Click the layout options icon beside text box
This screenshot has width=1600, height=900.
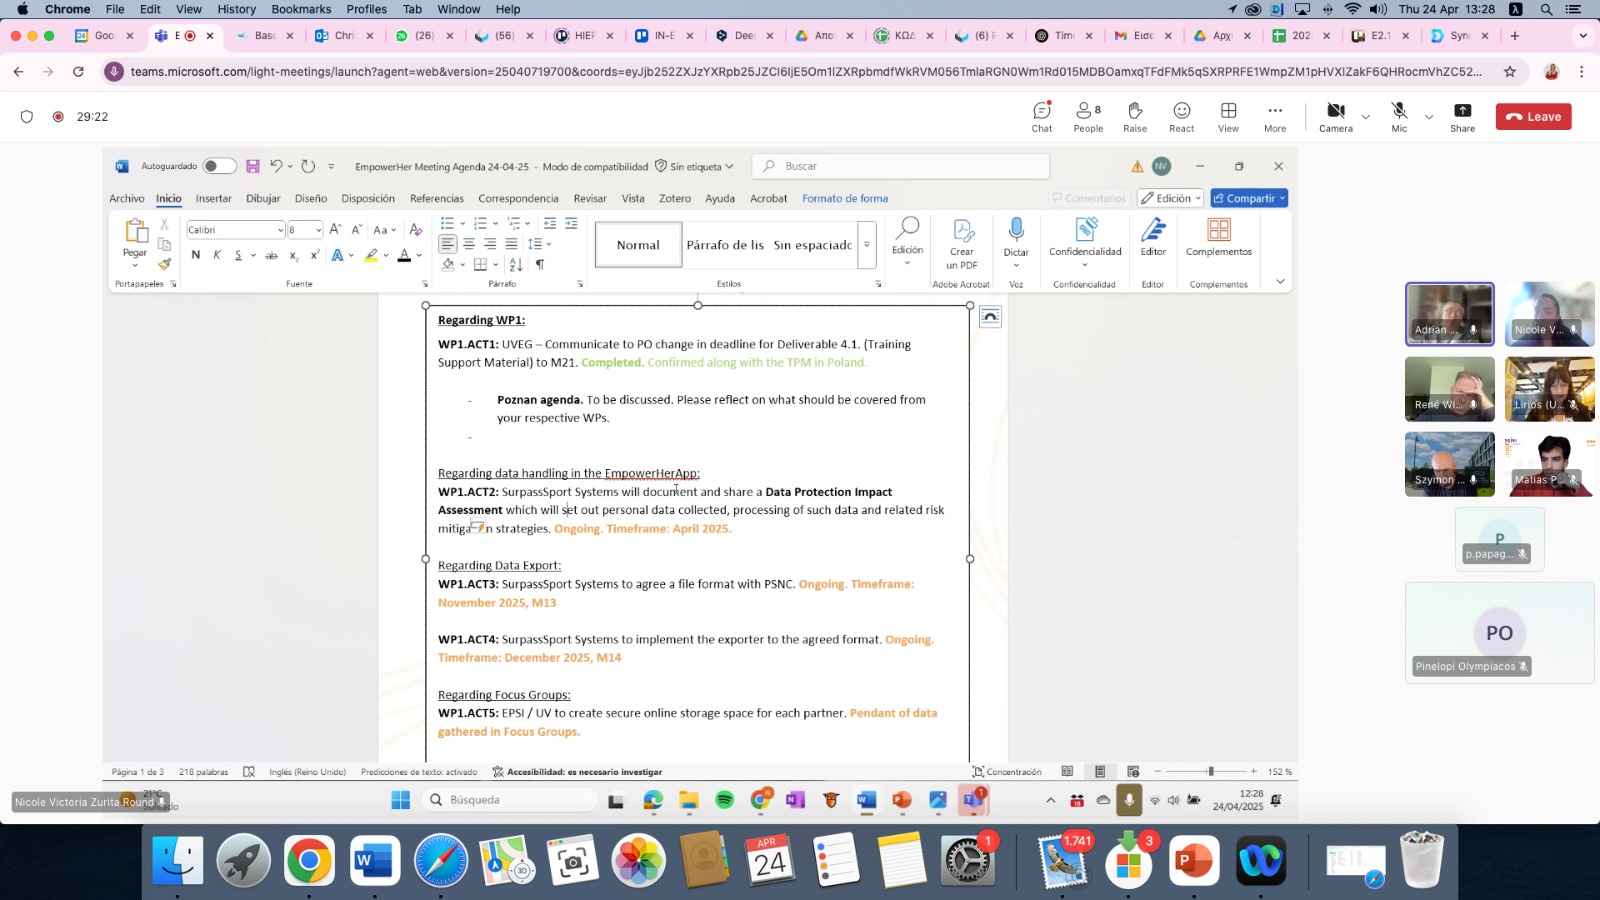click(990, 317)
